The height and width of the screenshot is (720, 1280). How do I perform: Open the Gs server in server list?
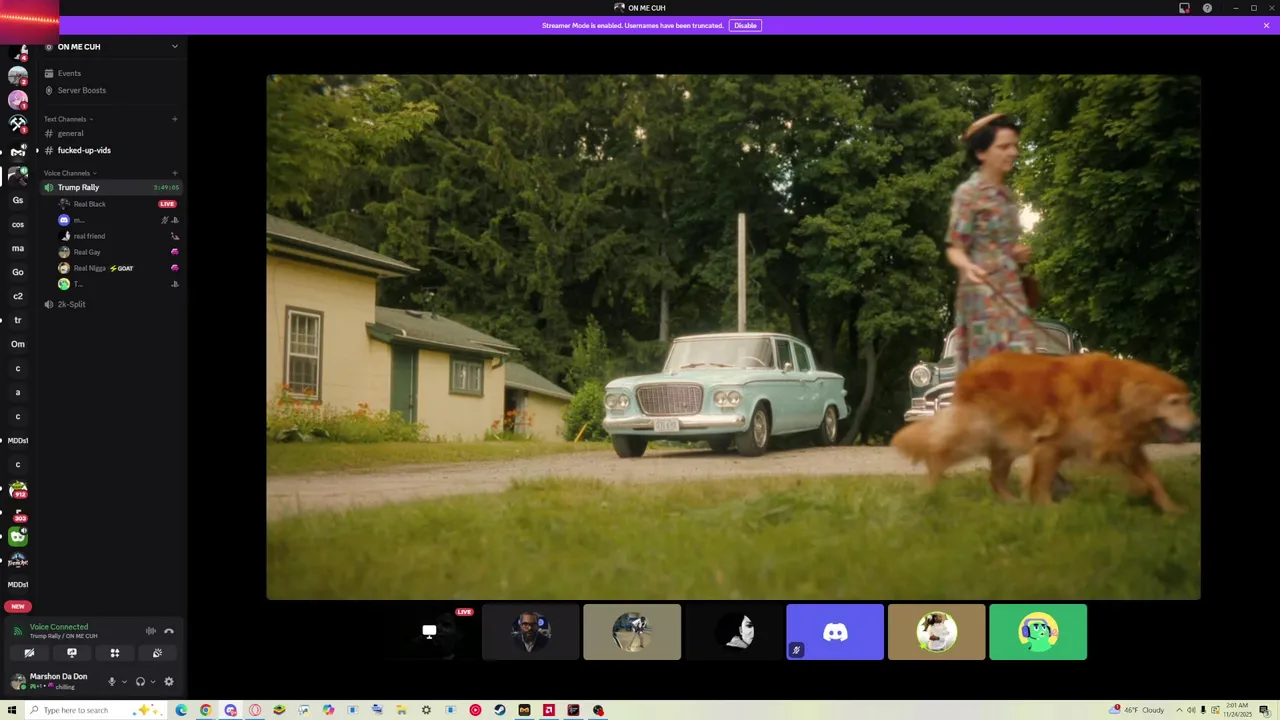coord(18,200)
